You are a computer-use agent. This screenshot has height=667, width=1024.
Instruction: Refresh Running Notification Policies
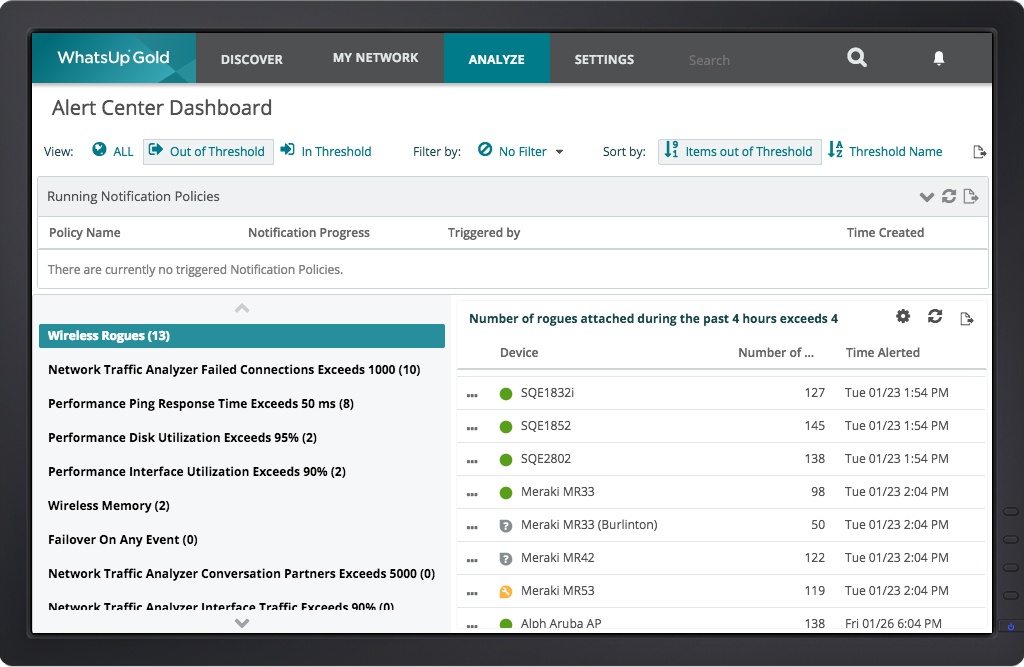(950, 196)
